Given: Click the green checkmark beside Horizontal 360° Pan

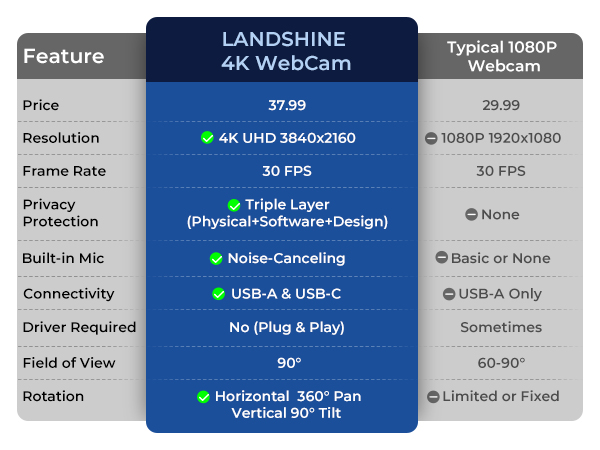Looking at the screenshot, I should tap(203, 397).
